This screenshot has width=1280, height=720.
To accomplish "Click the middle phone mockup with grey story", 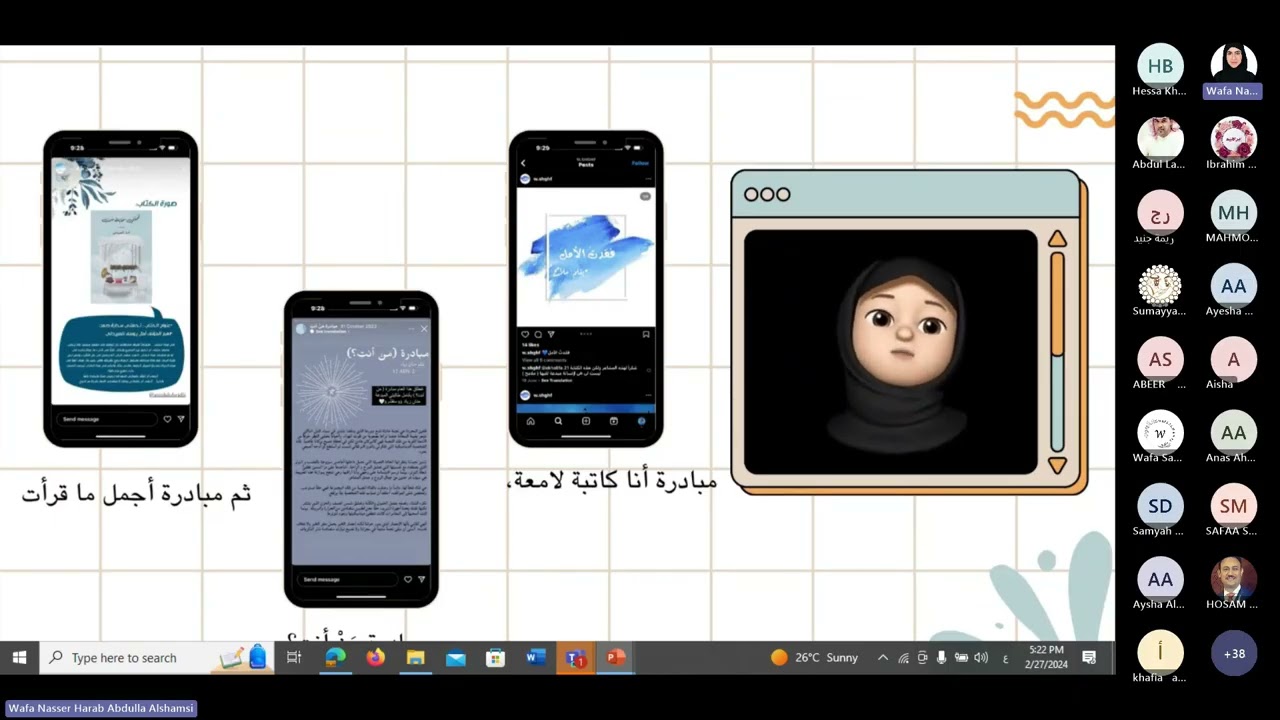I will 361,449.
